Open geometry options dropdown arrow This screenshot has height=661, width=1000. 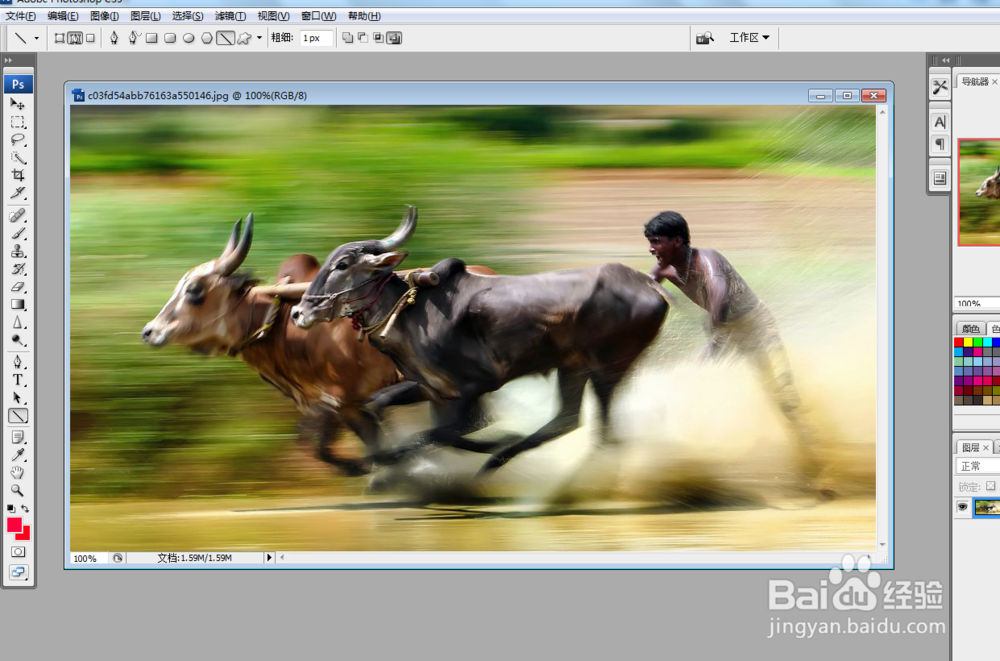pos(259,38)
